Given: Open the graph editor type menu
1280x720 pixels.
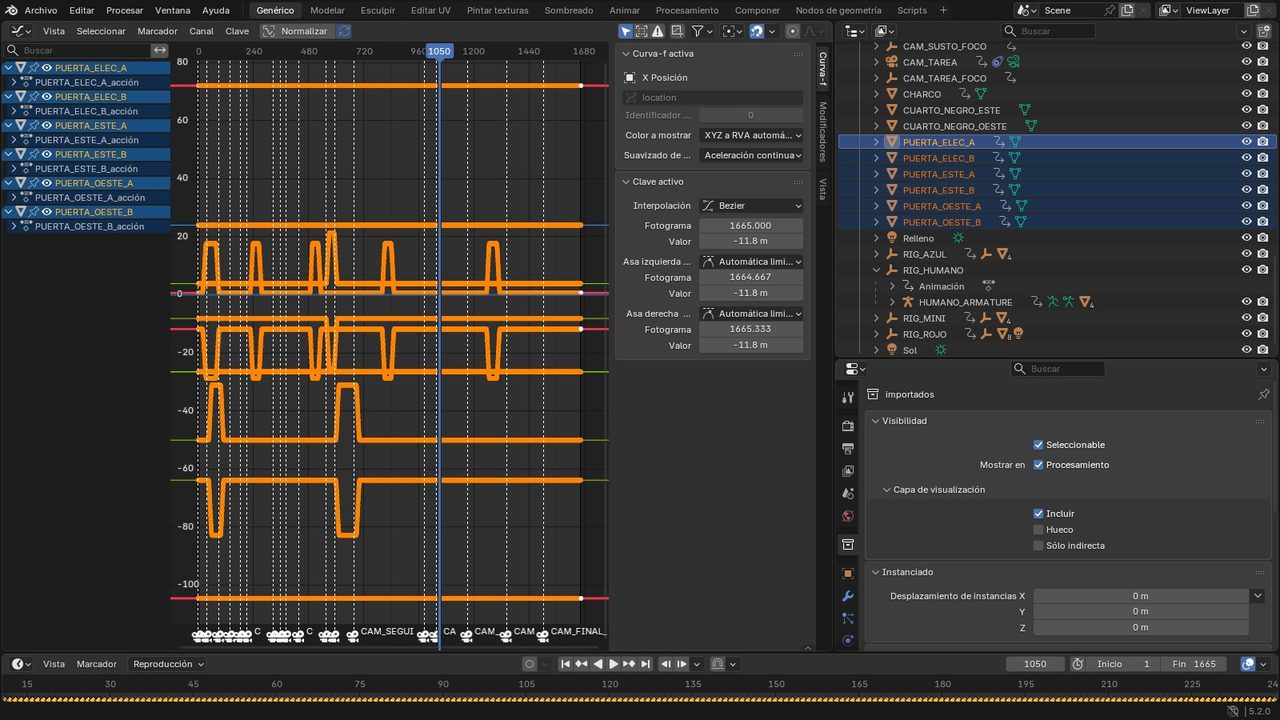Looking at the screenshot, I should [20, 31].
